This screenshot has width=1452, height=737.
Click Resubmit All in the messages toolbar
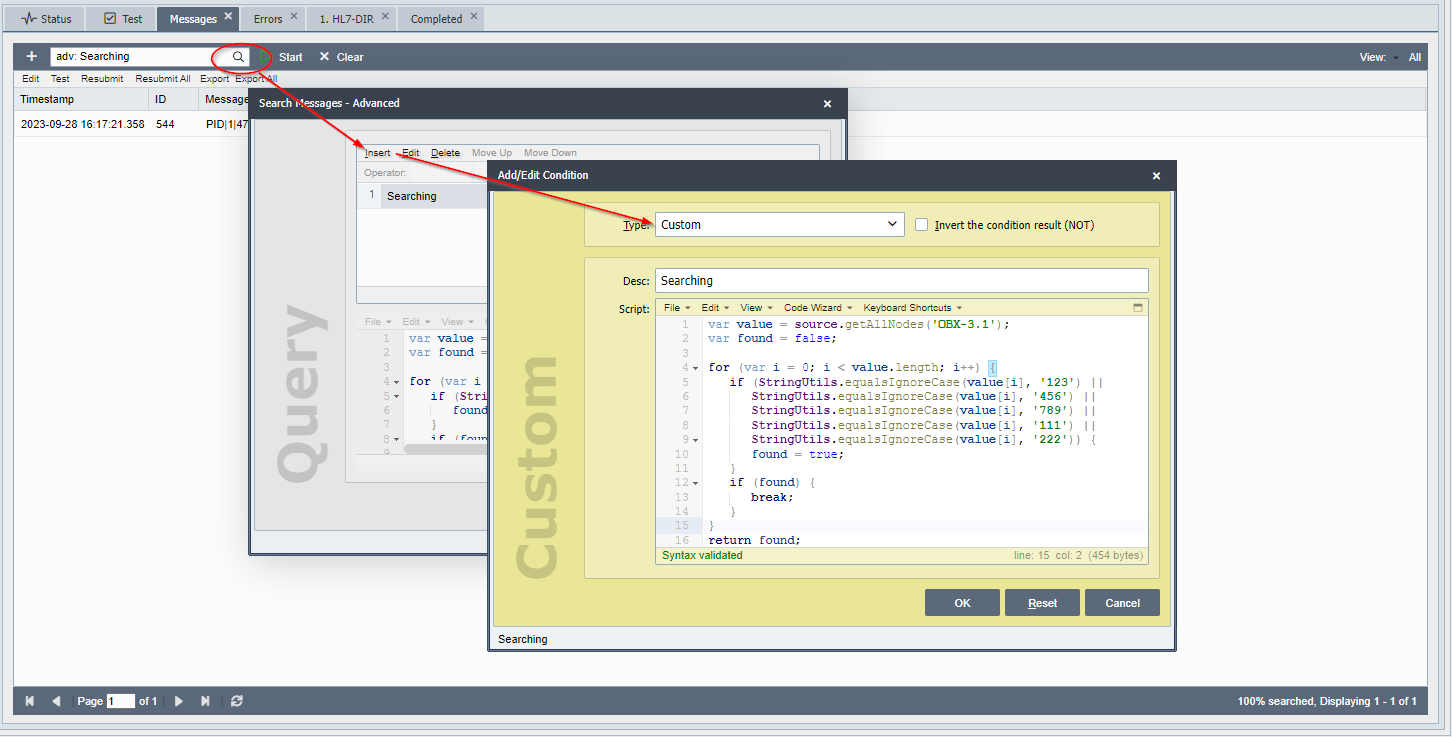point(163,79)
